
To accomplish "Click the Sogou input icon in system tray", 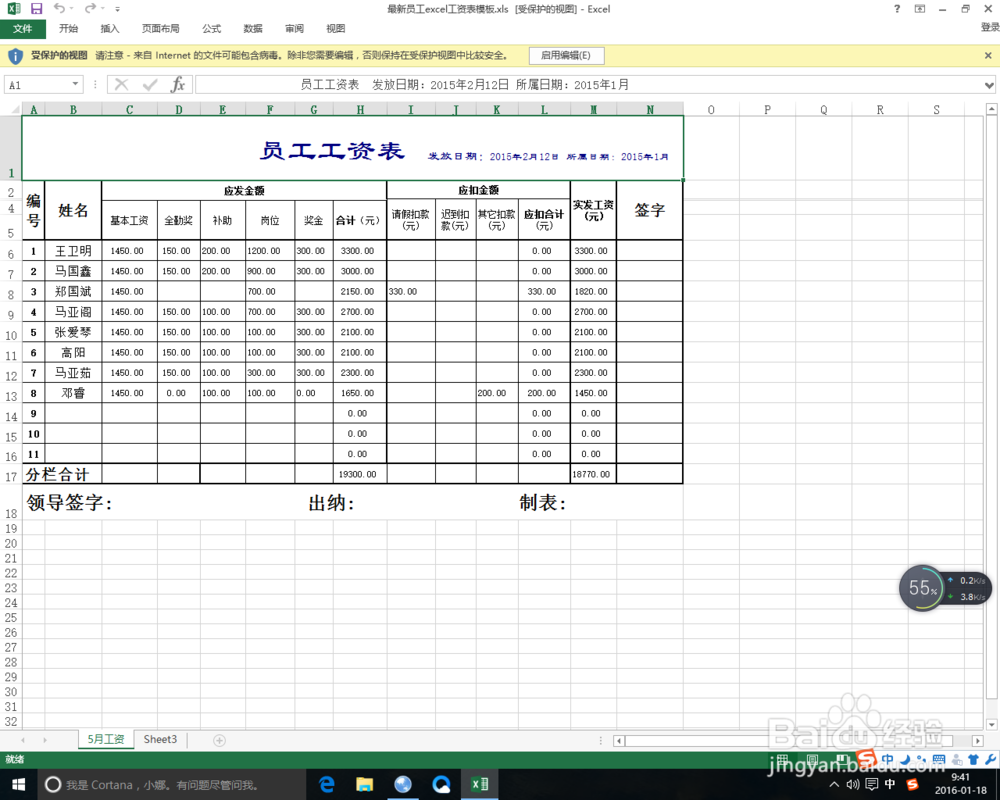I will coord(911,783).
